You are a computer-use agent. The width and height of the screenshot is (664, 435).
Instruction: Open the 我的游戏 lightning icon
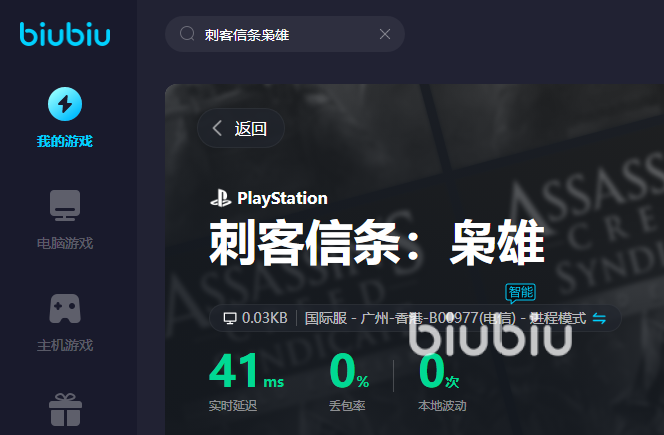click(x=65, y=104)
